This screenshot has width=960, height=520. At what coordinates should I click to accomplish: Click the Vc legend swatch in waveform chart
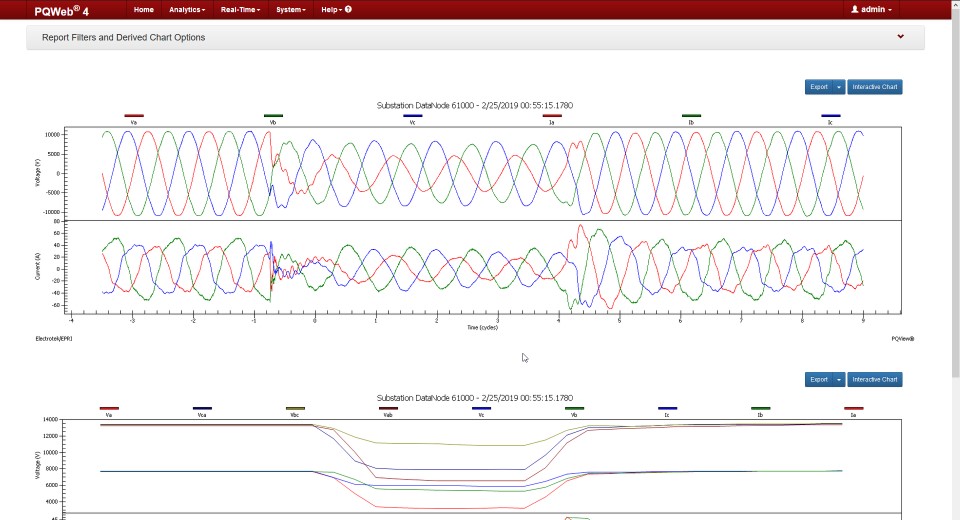[x=413, y=115]
